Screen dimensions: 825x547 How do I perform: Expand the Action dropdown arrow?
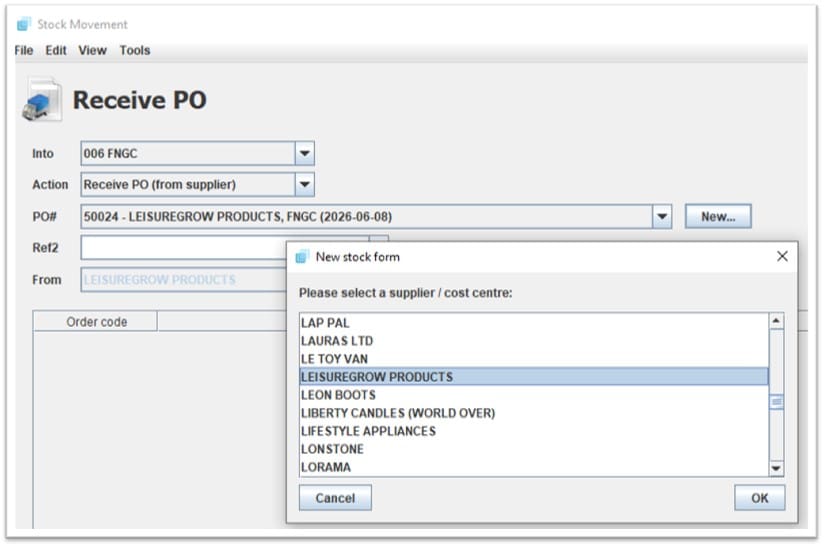click(x=304, y=185)
